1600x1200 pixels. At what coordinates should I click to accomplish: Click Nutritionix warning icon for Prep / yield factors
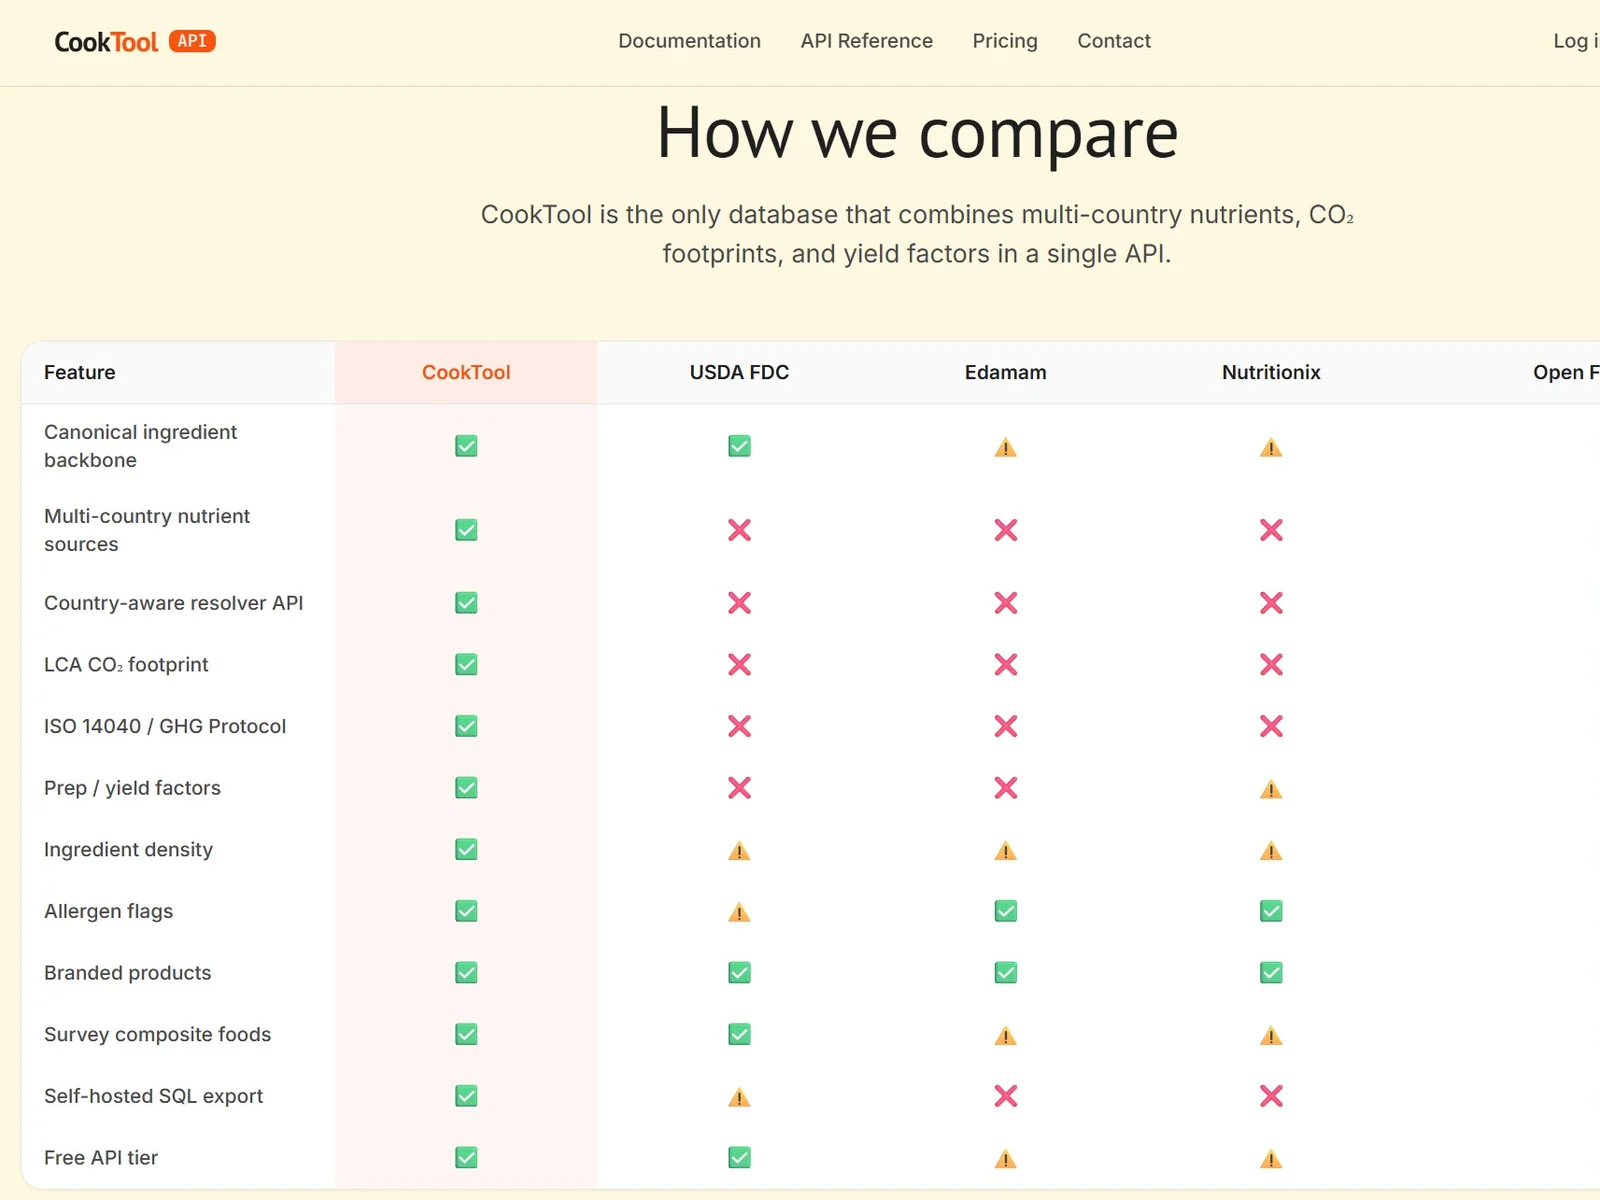1271,789
